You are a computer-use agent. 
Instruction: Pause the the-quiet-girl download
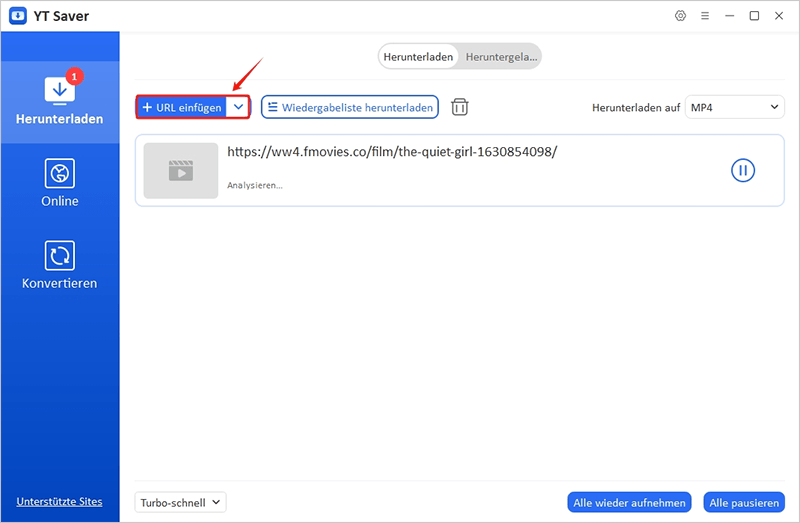742,170
